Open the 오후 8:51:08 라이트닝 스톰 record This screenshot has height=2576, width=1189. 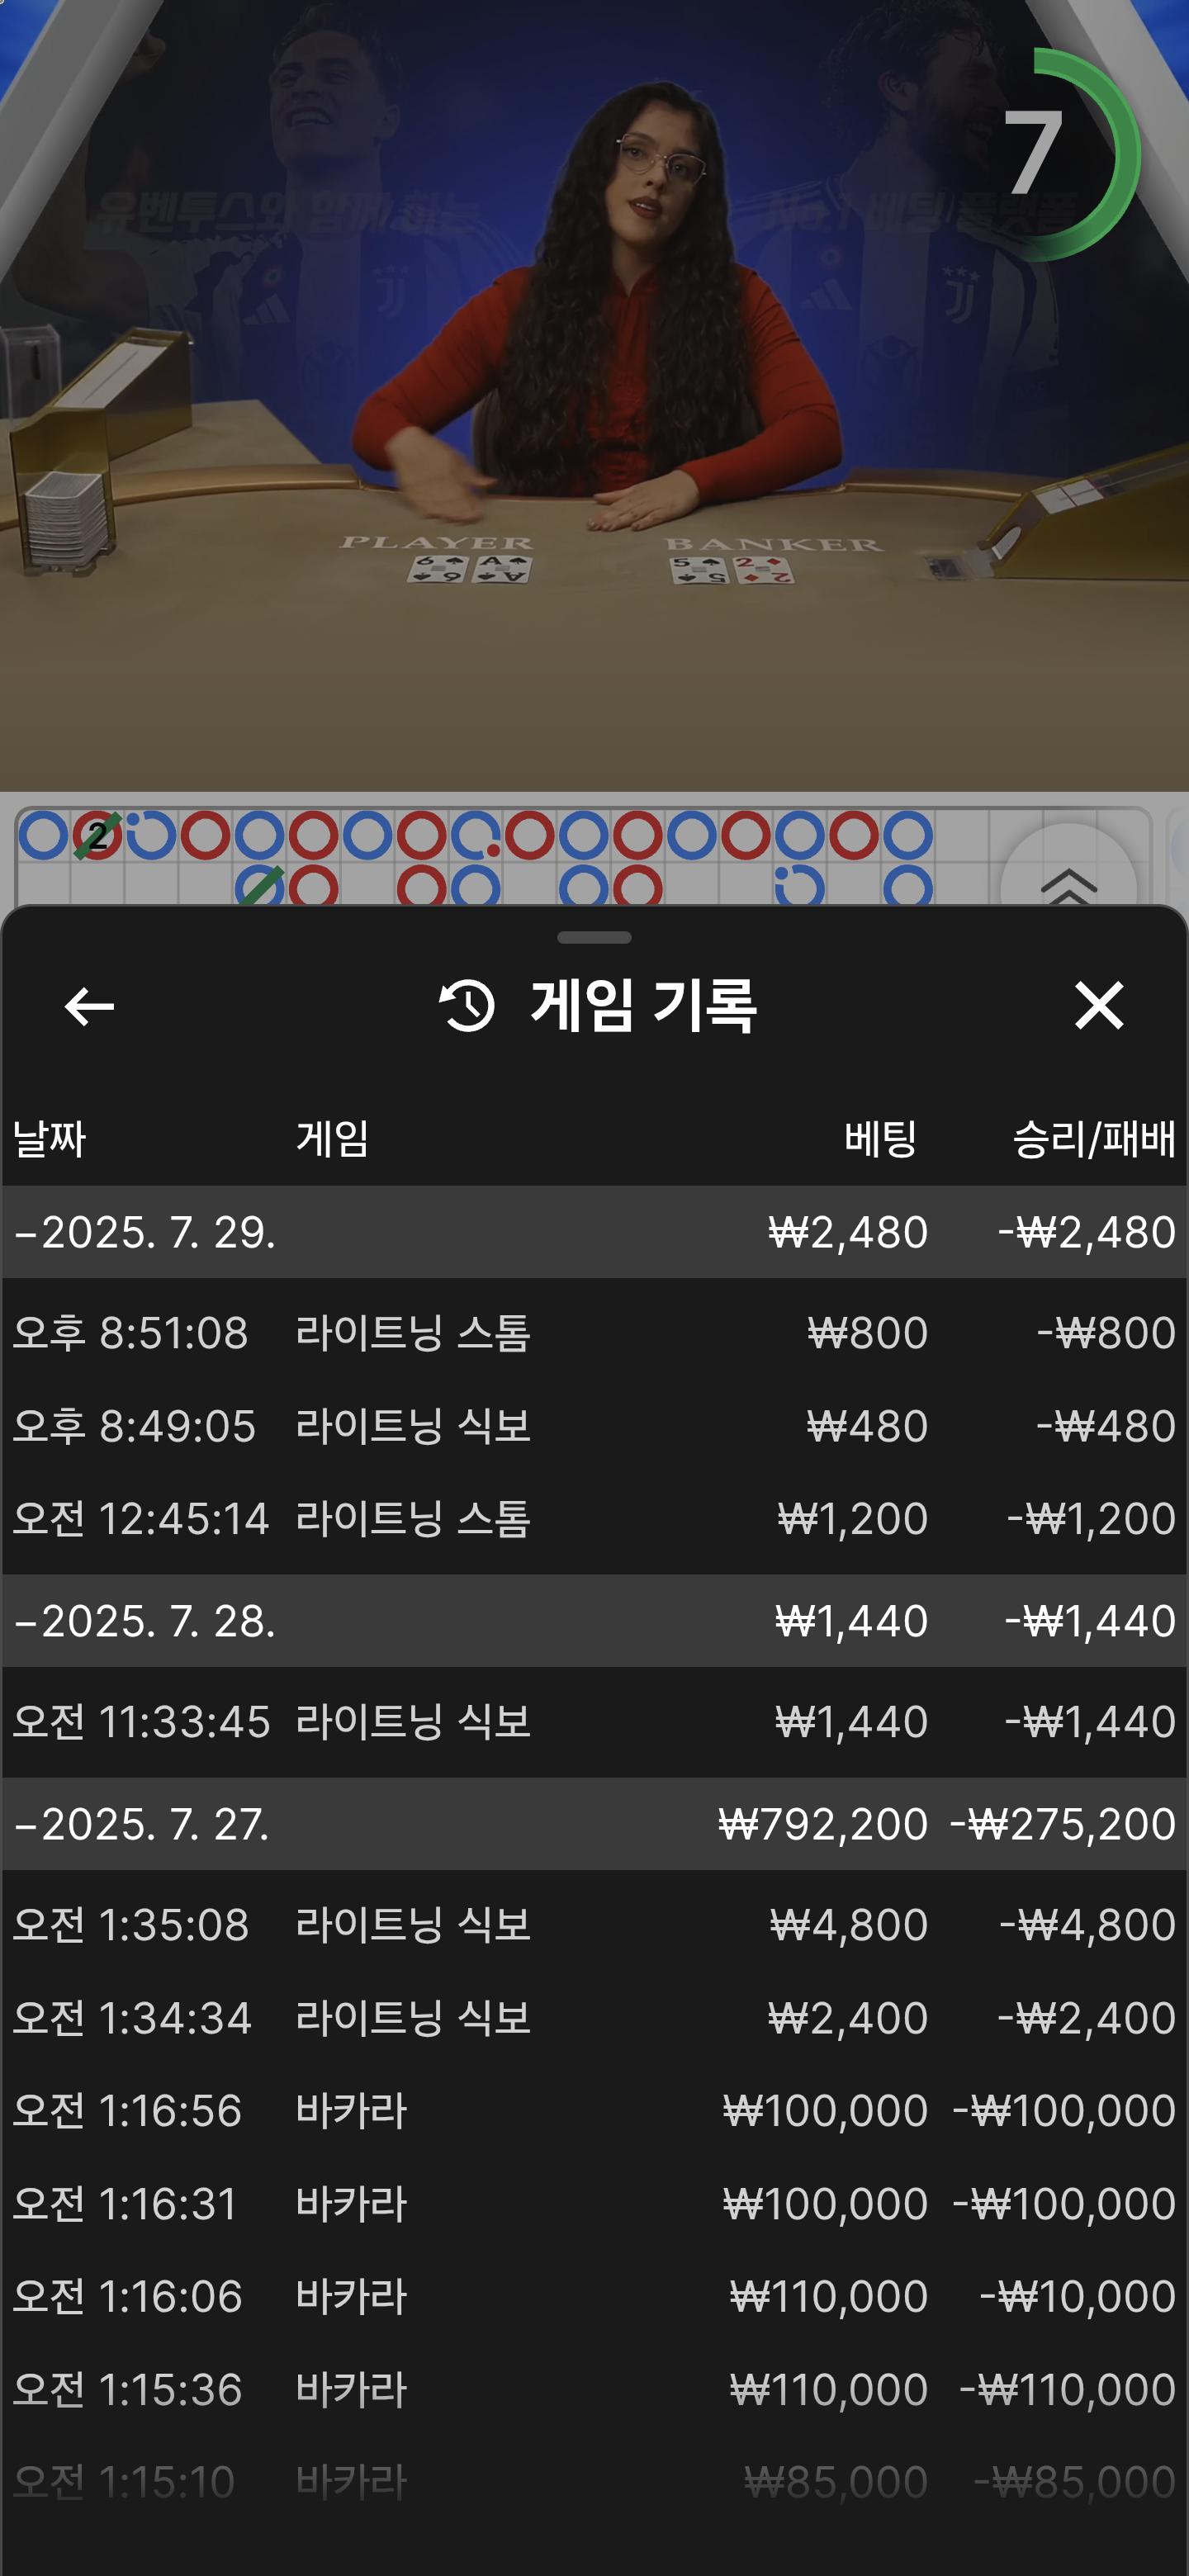click(x=594, y=1333)
